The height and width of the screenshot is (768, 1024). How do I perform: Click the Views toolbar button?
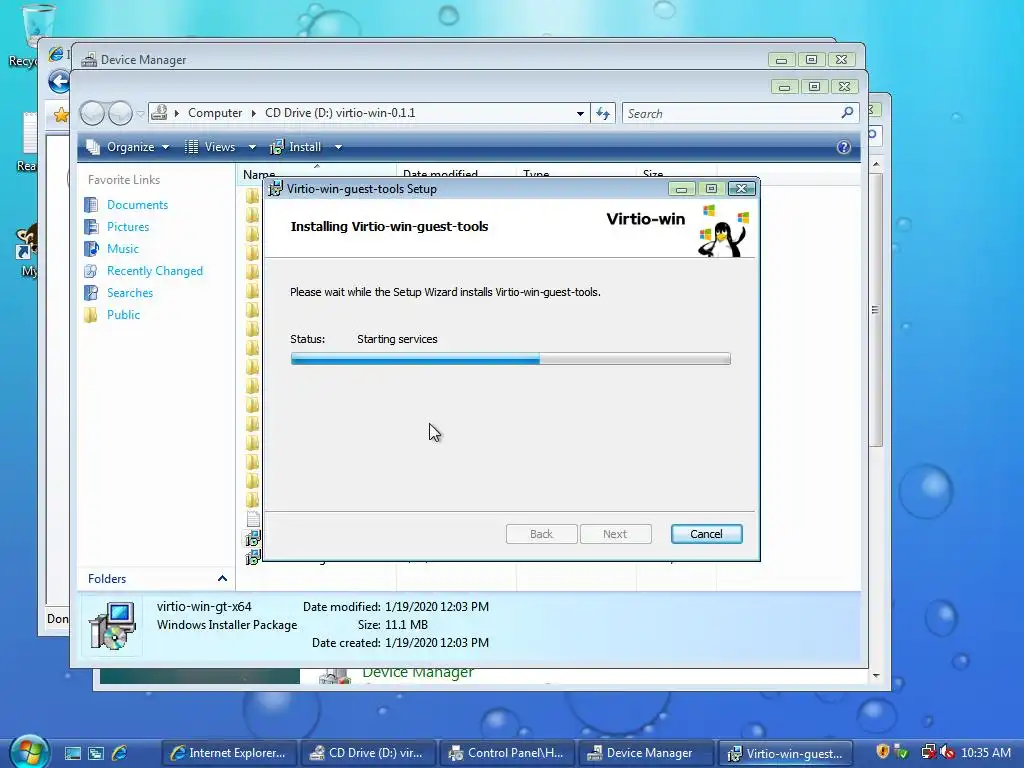(x=210, y=147)
